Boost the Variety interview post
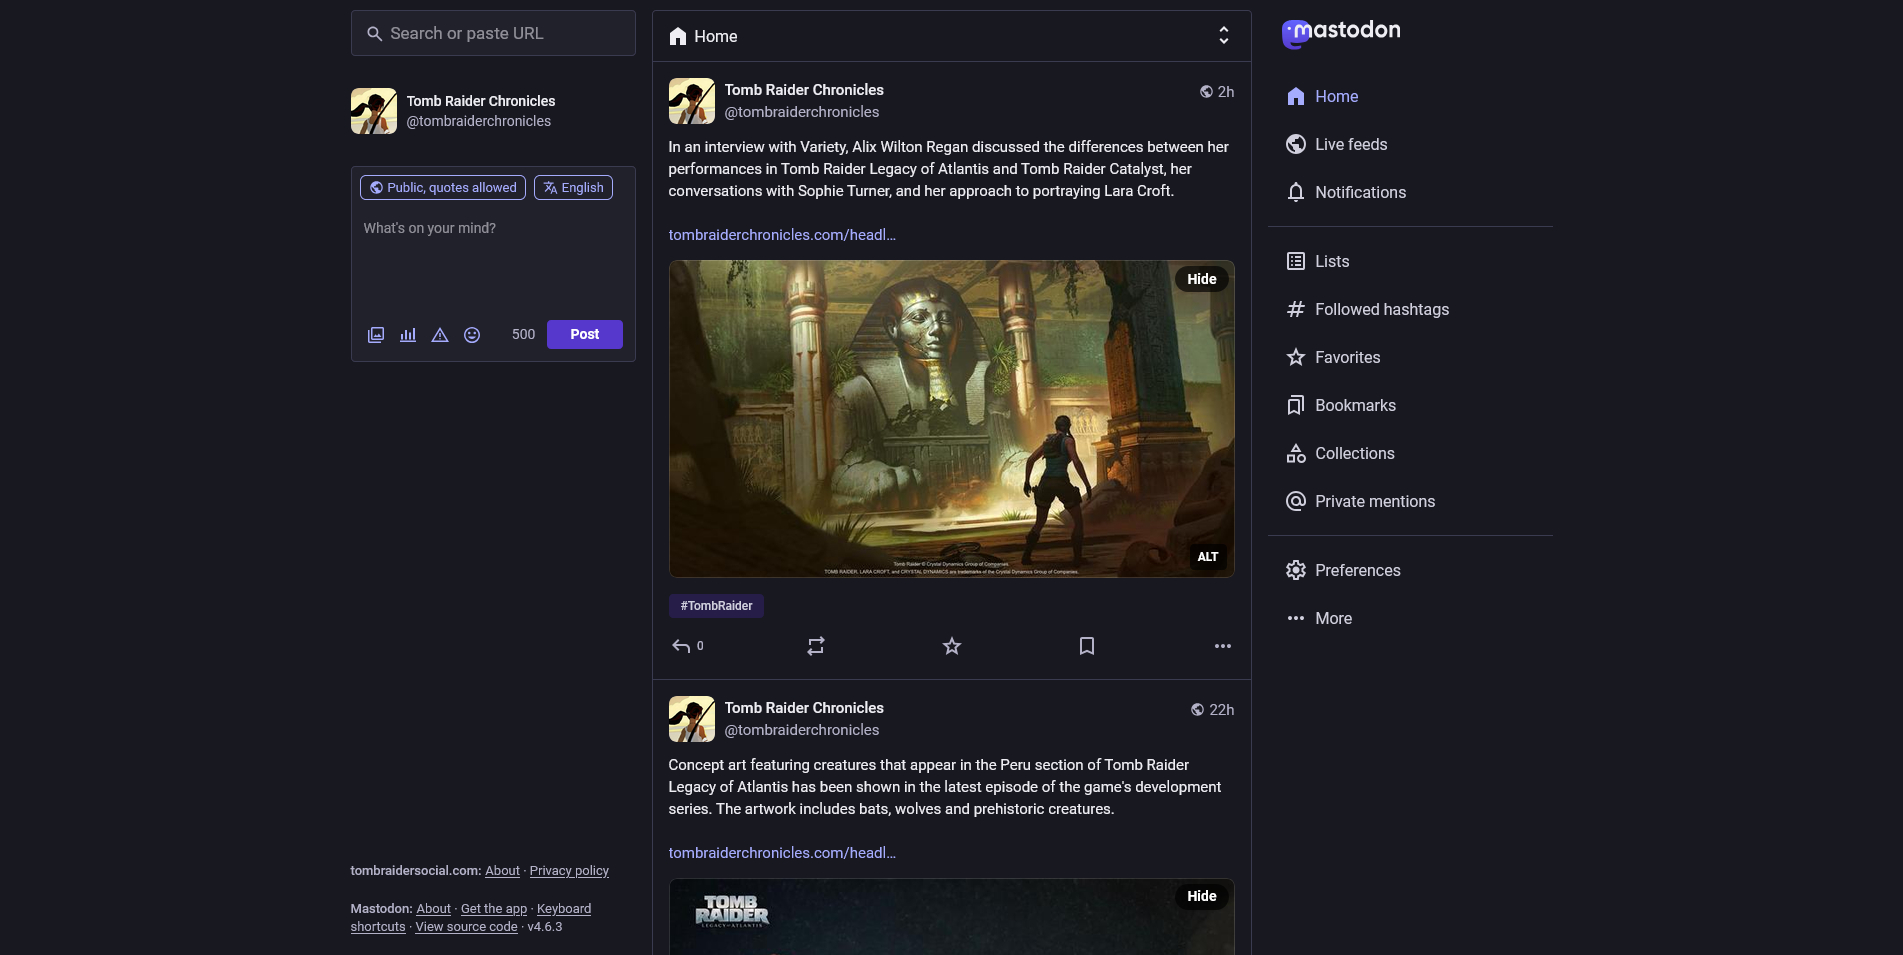This screenshot has height=955, width=1903. pos(816,646)
